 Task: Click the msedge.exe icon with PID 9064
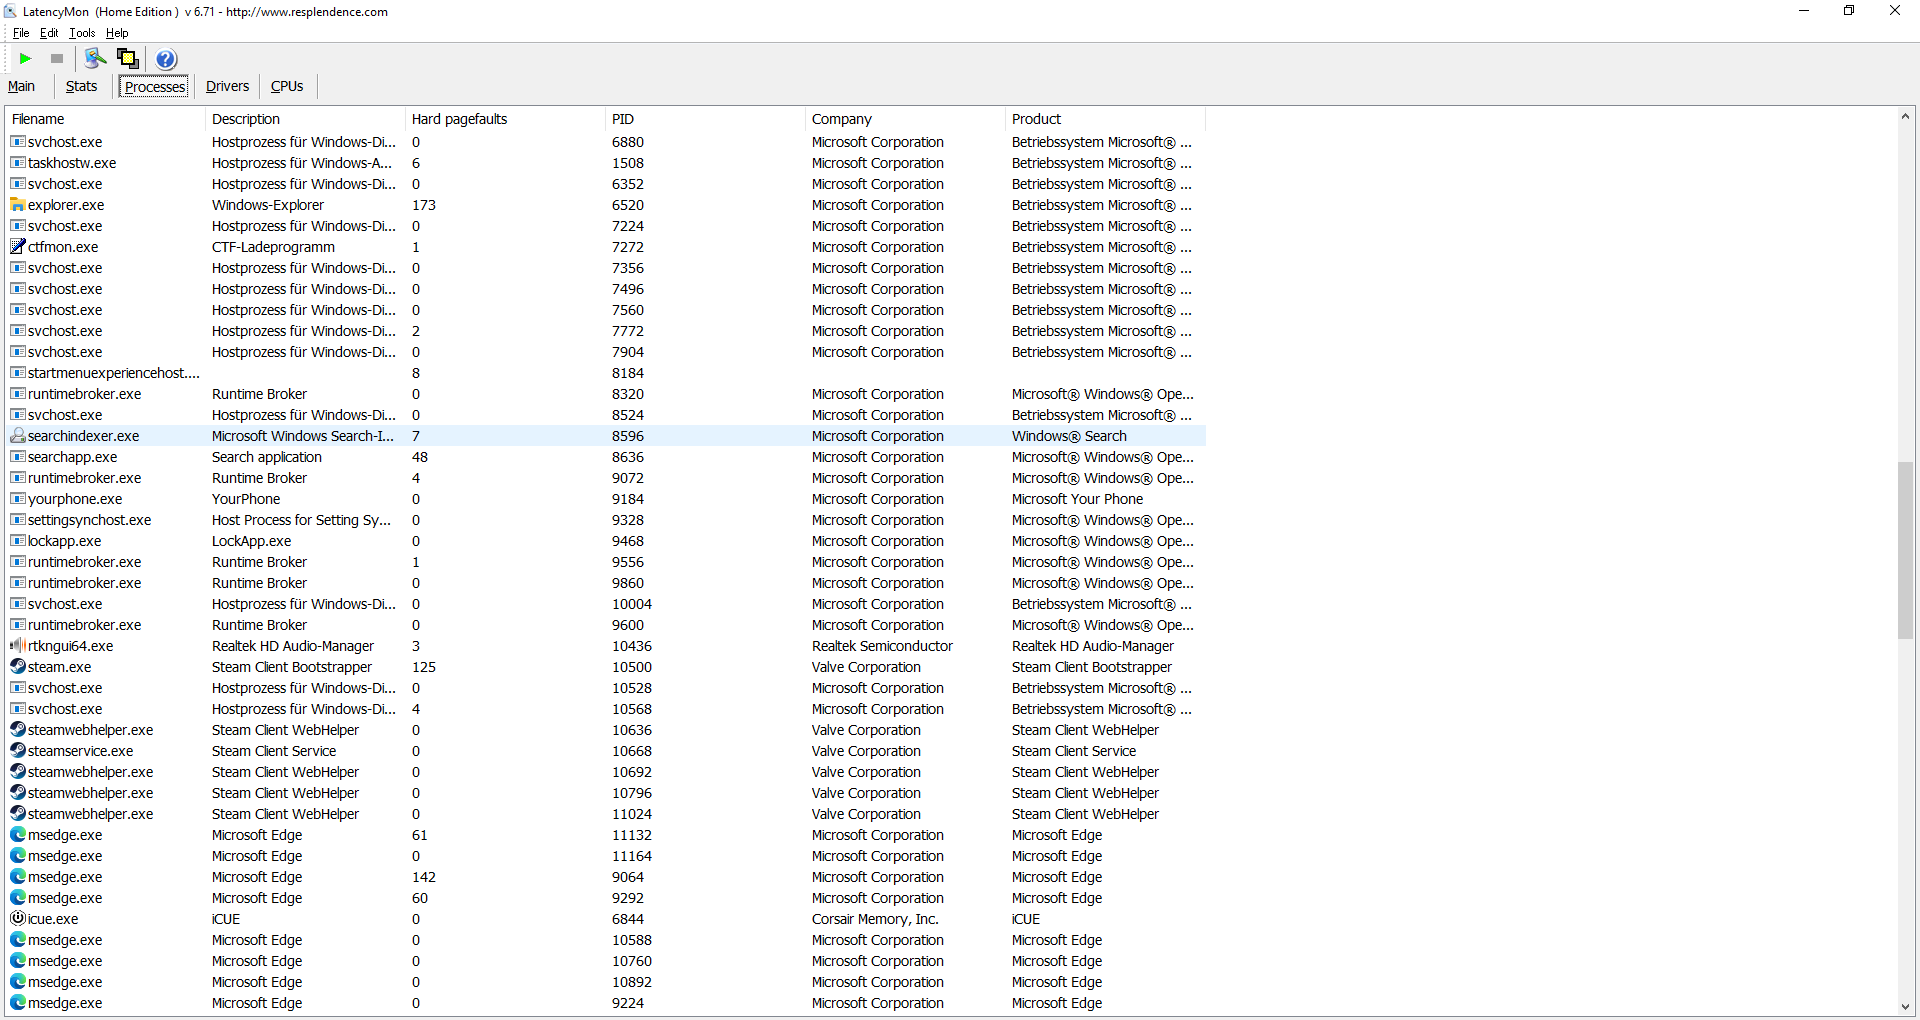click(18, 877)
